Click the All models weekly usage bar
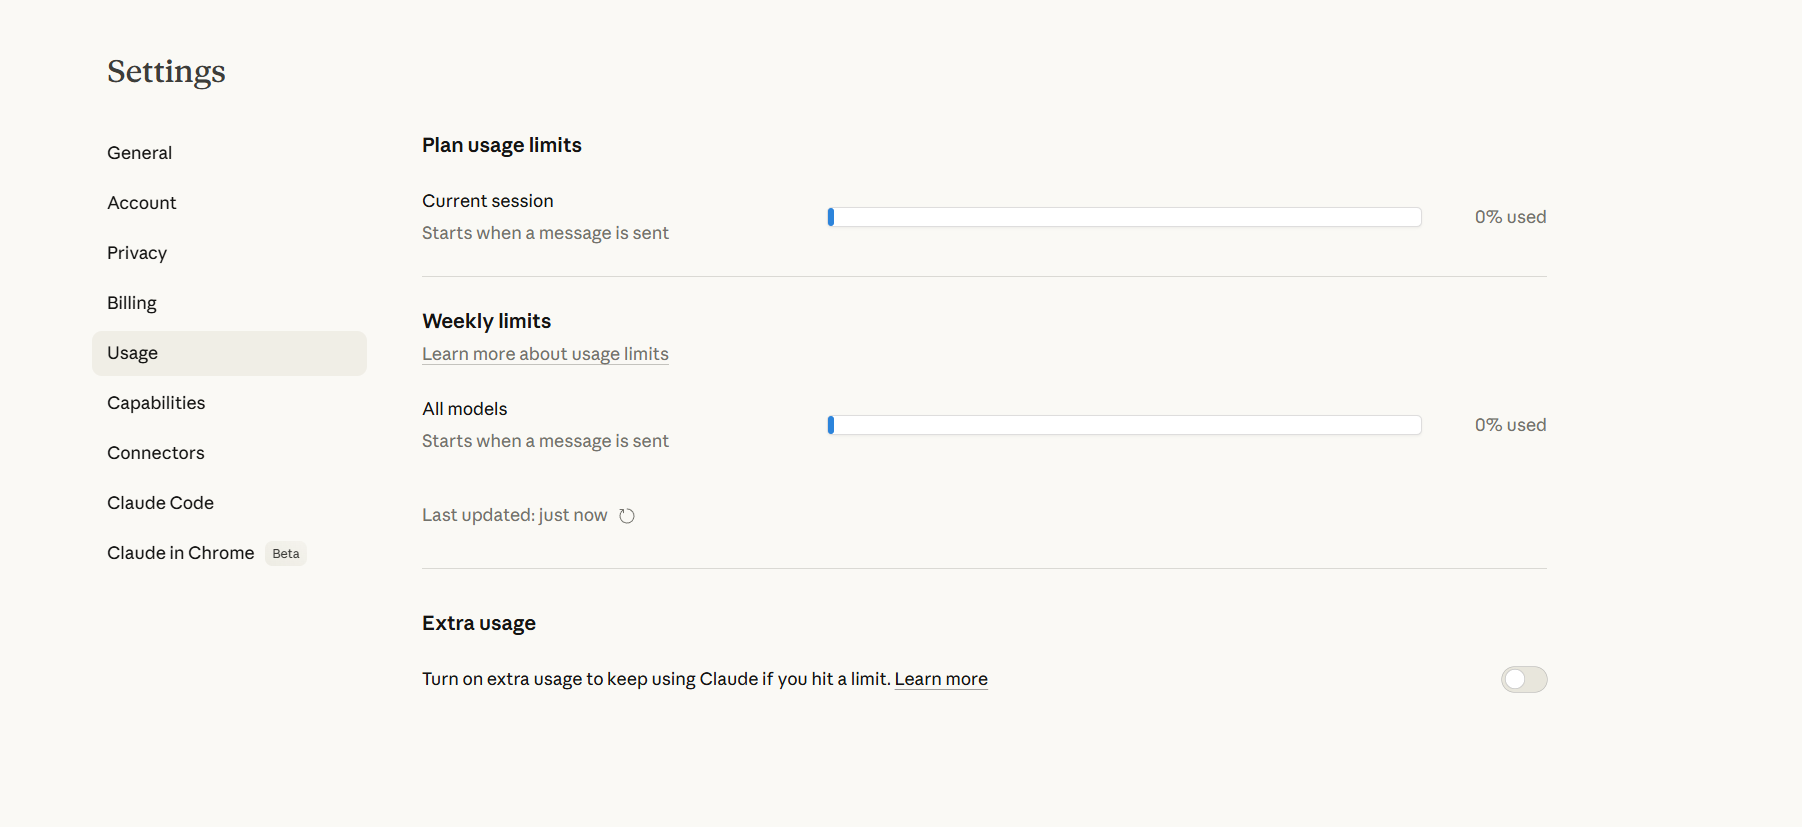The height and width of the screenshot is (827, 1802). pyautogui.click(x=1124, y=425)
